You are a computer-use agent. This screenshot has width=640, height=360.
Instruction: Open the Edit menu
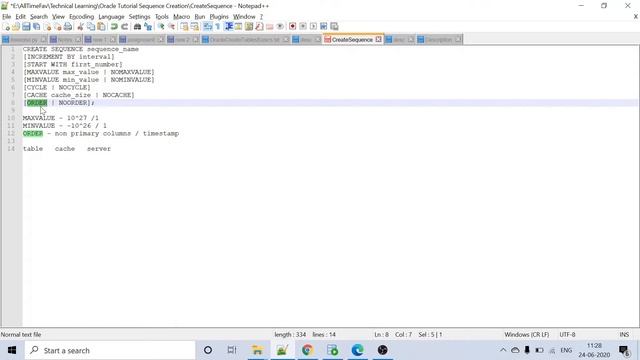point(20,17)
